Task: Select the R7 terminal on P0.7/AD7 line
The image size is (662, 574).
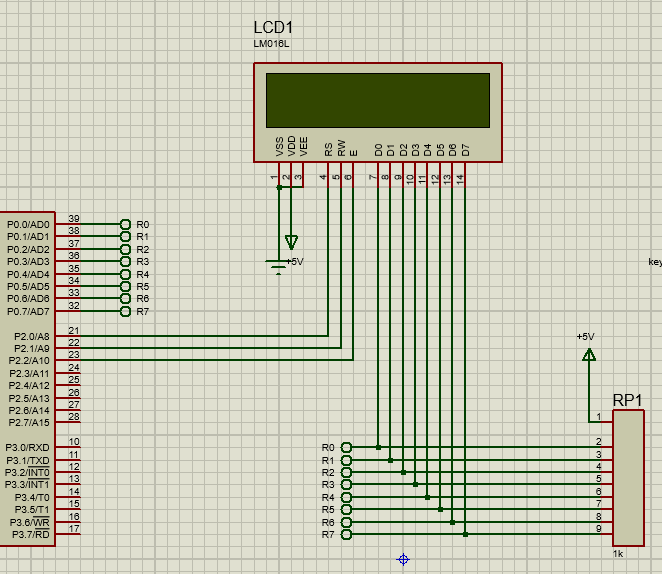Action: pyautogui.click(x=125, y=311)
